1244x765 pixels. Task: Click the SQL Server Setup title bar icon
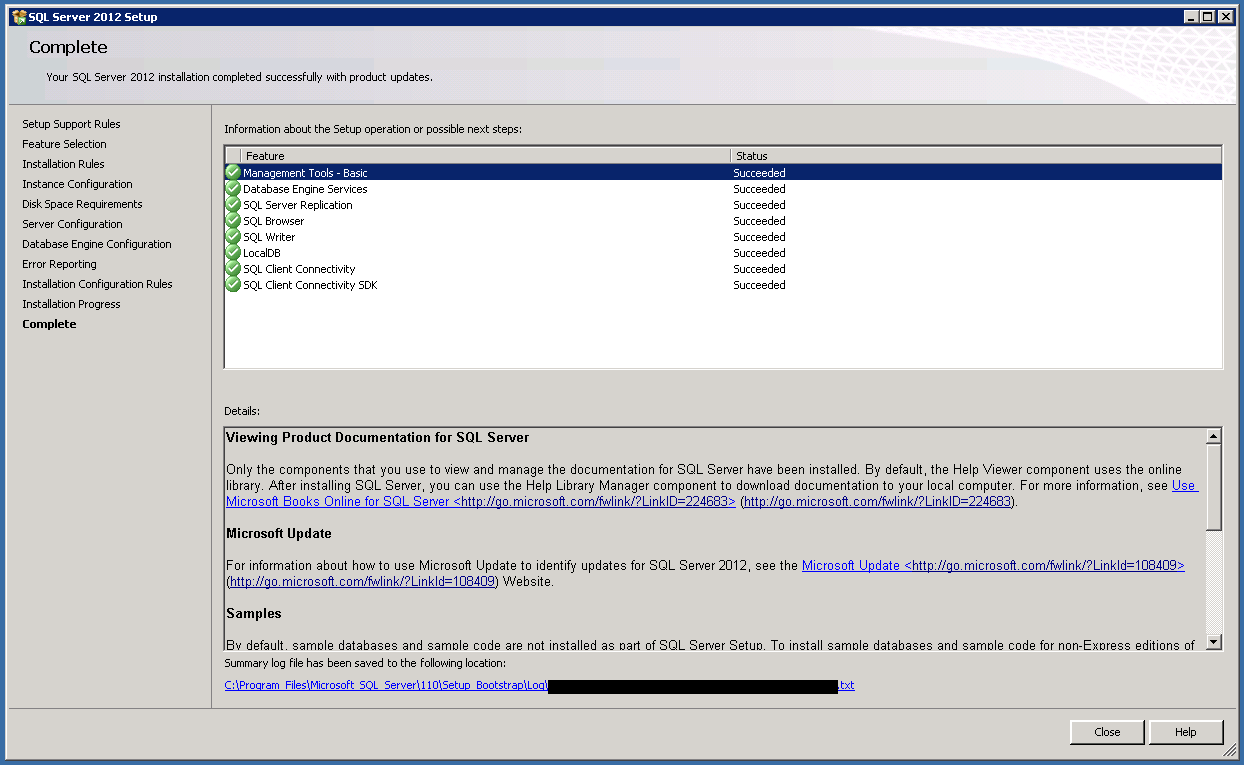(x=18, y=16)
